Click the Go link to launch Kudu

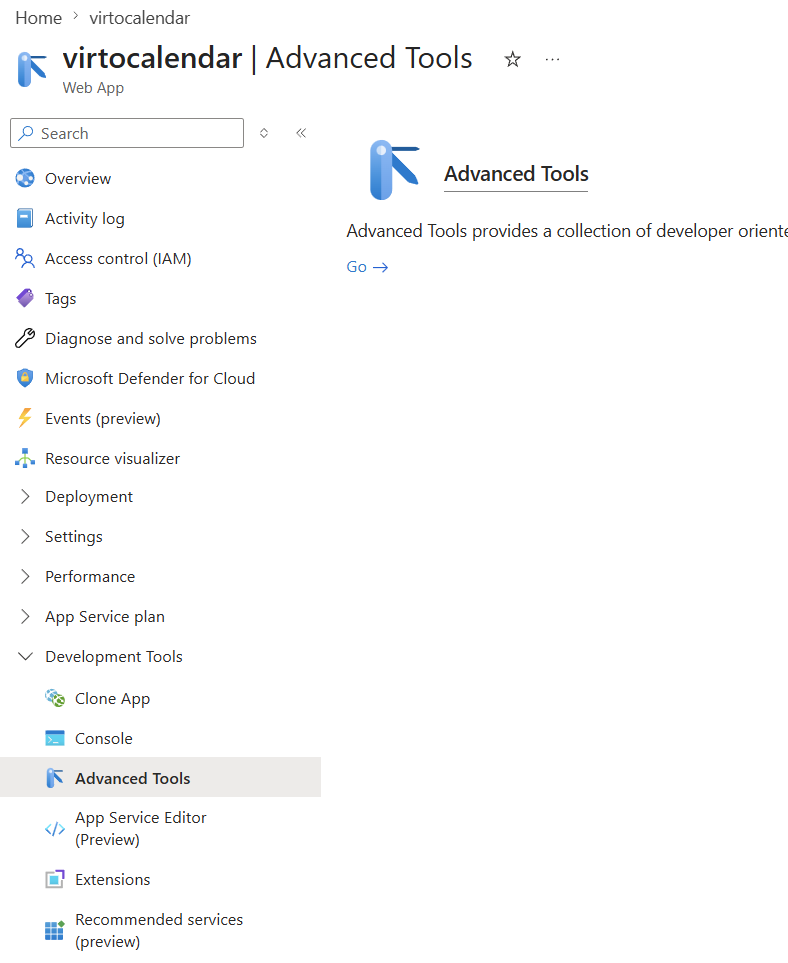pyautogui.click(x=367, y=267)
